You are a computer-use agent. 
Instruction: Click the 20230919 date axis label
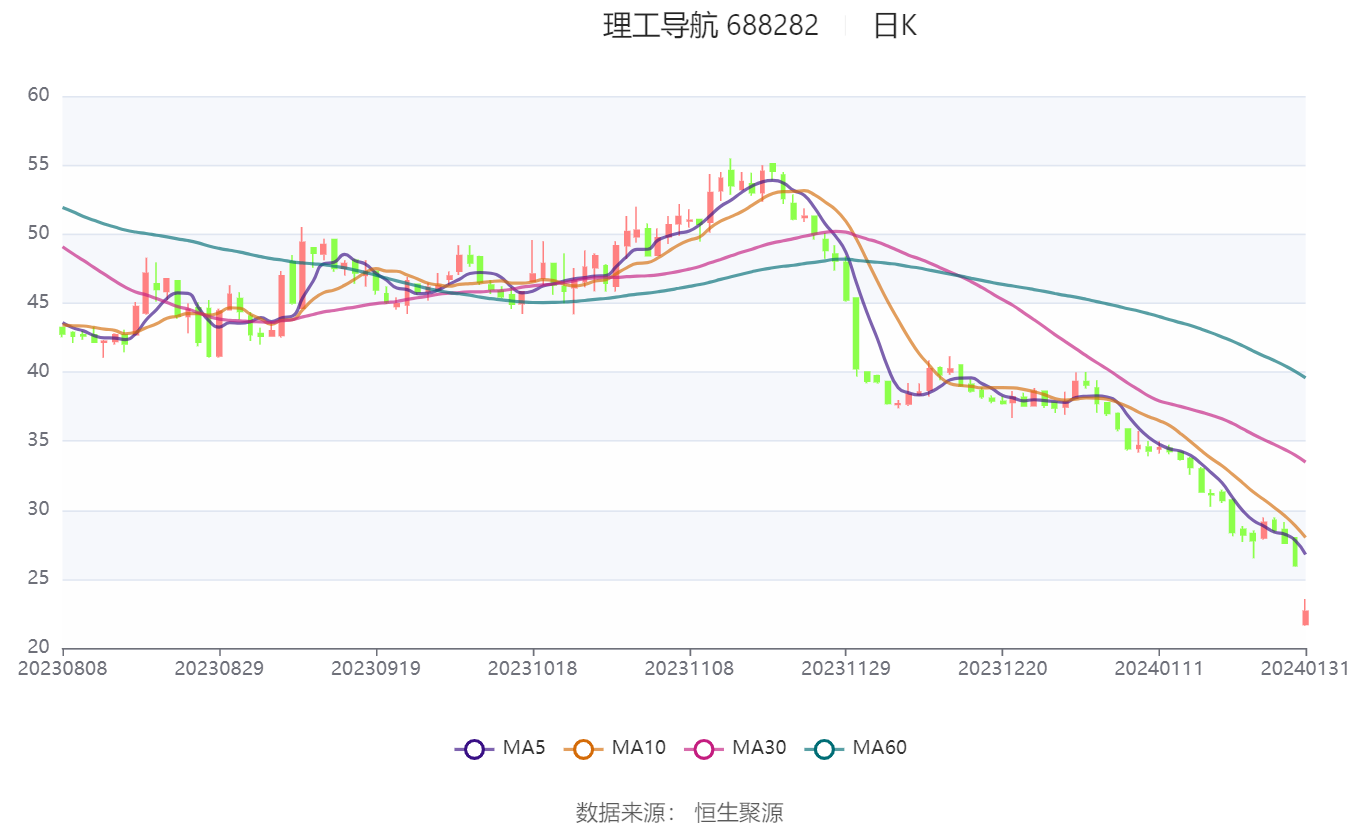376,668
